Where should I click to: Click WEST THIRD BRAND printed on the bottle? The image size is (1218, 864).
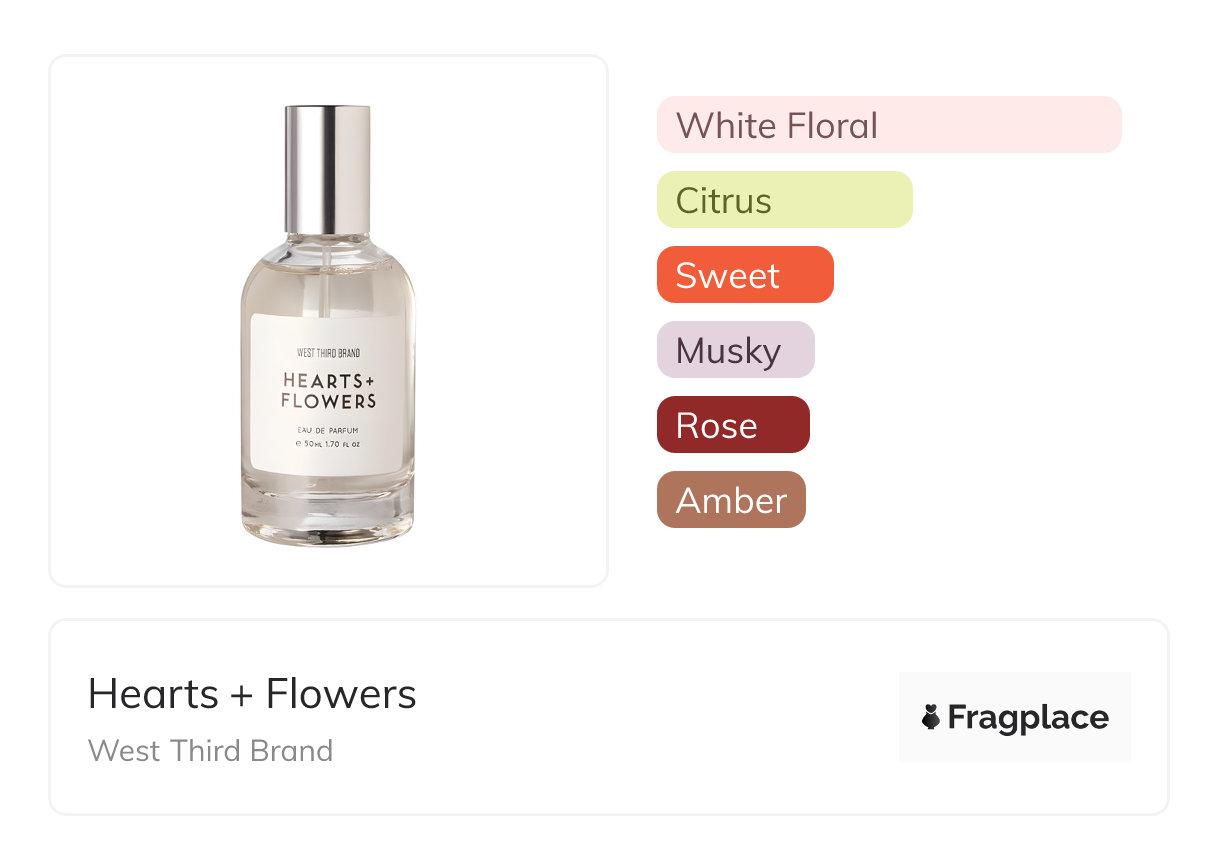coord(328,353)
